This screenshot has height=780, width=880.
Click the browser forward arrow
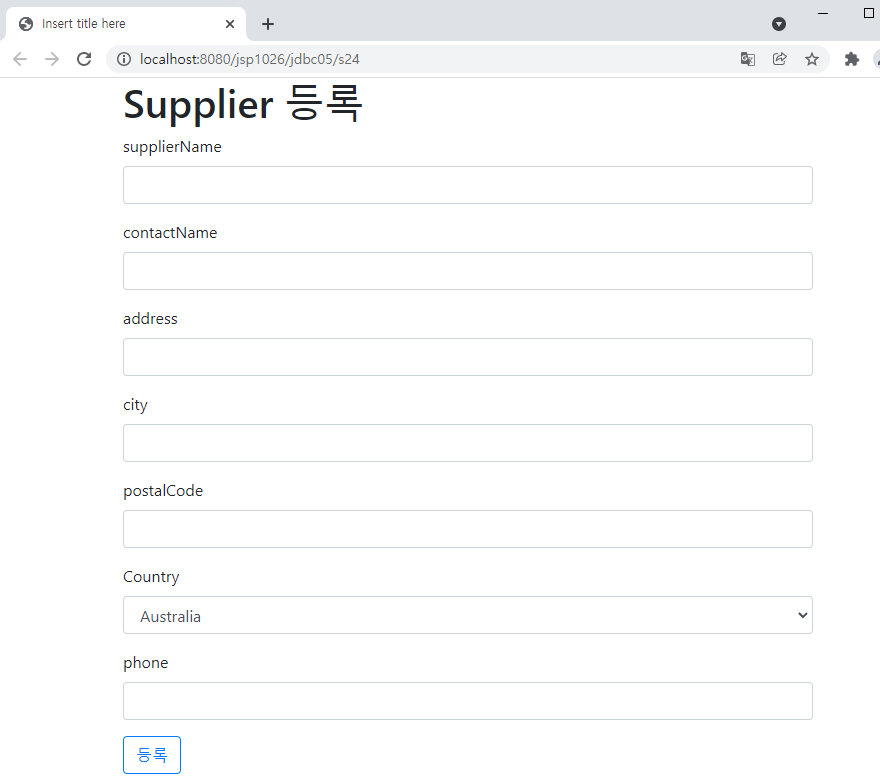pyautogui.click(x=52, y=59)
